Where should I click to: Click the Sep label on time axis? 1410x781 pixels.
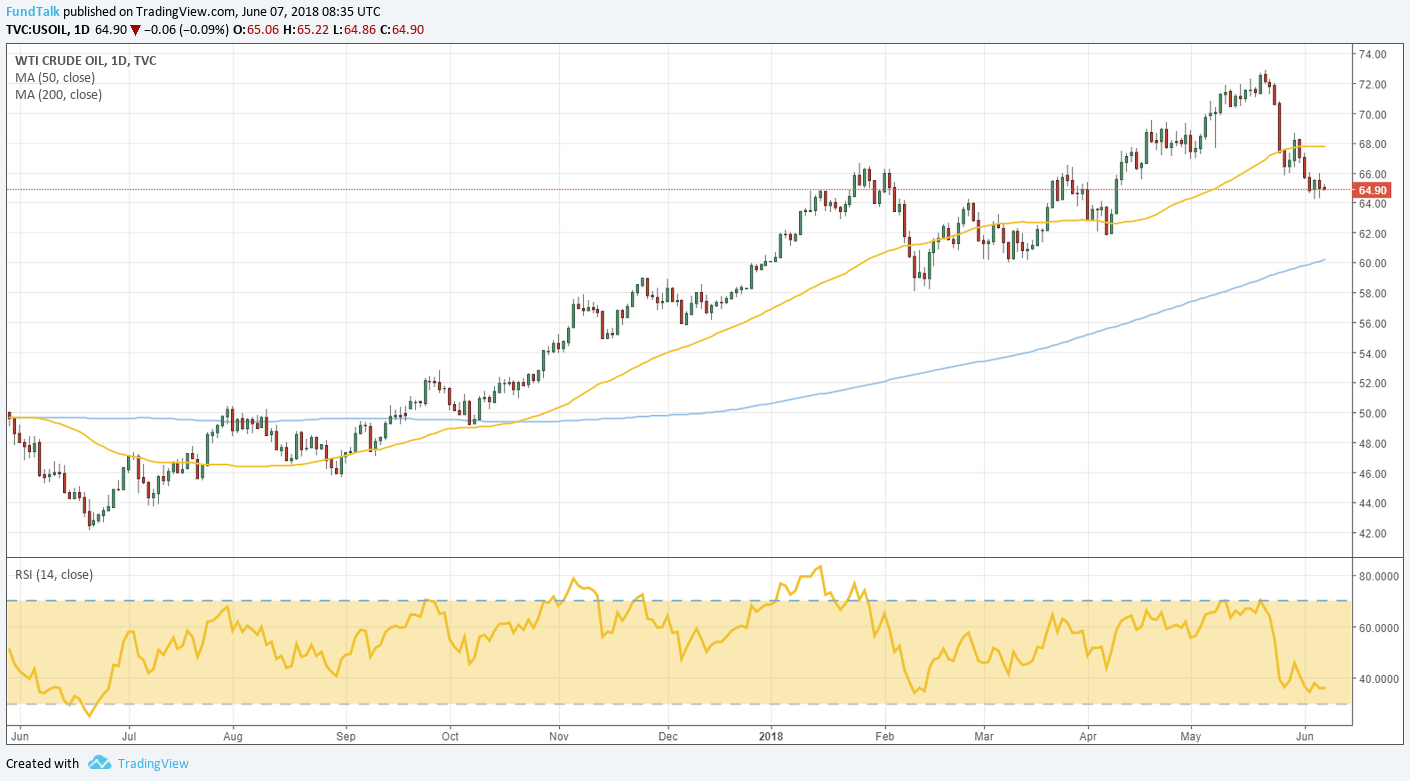[345, 735]
